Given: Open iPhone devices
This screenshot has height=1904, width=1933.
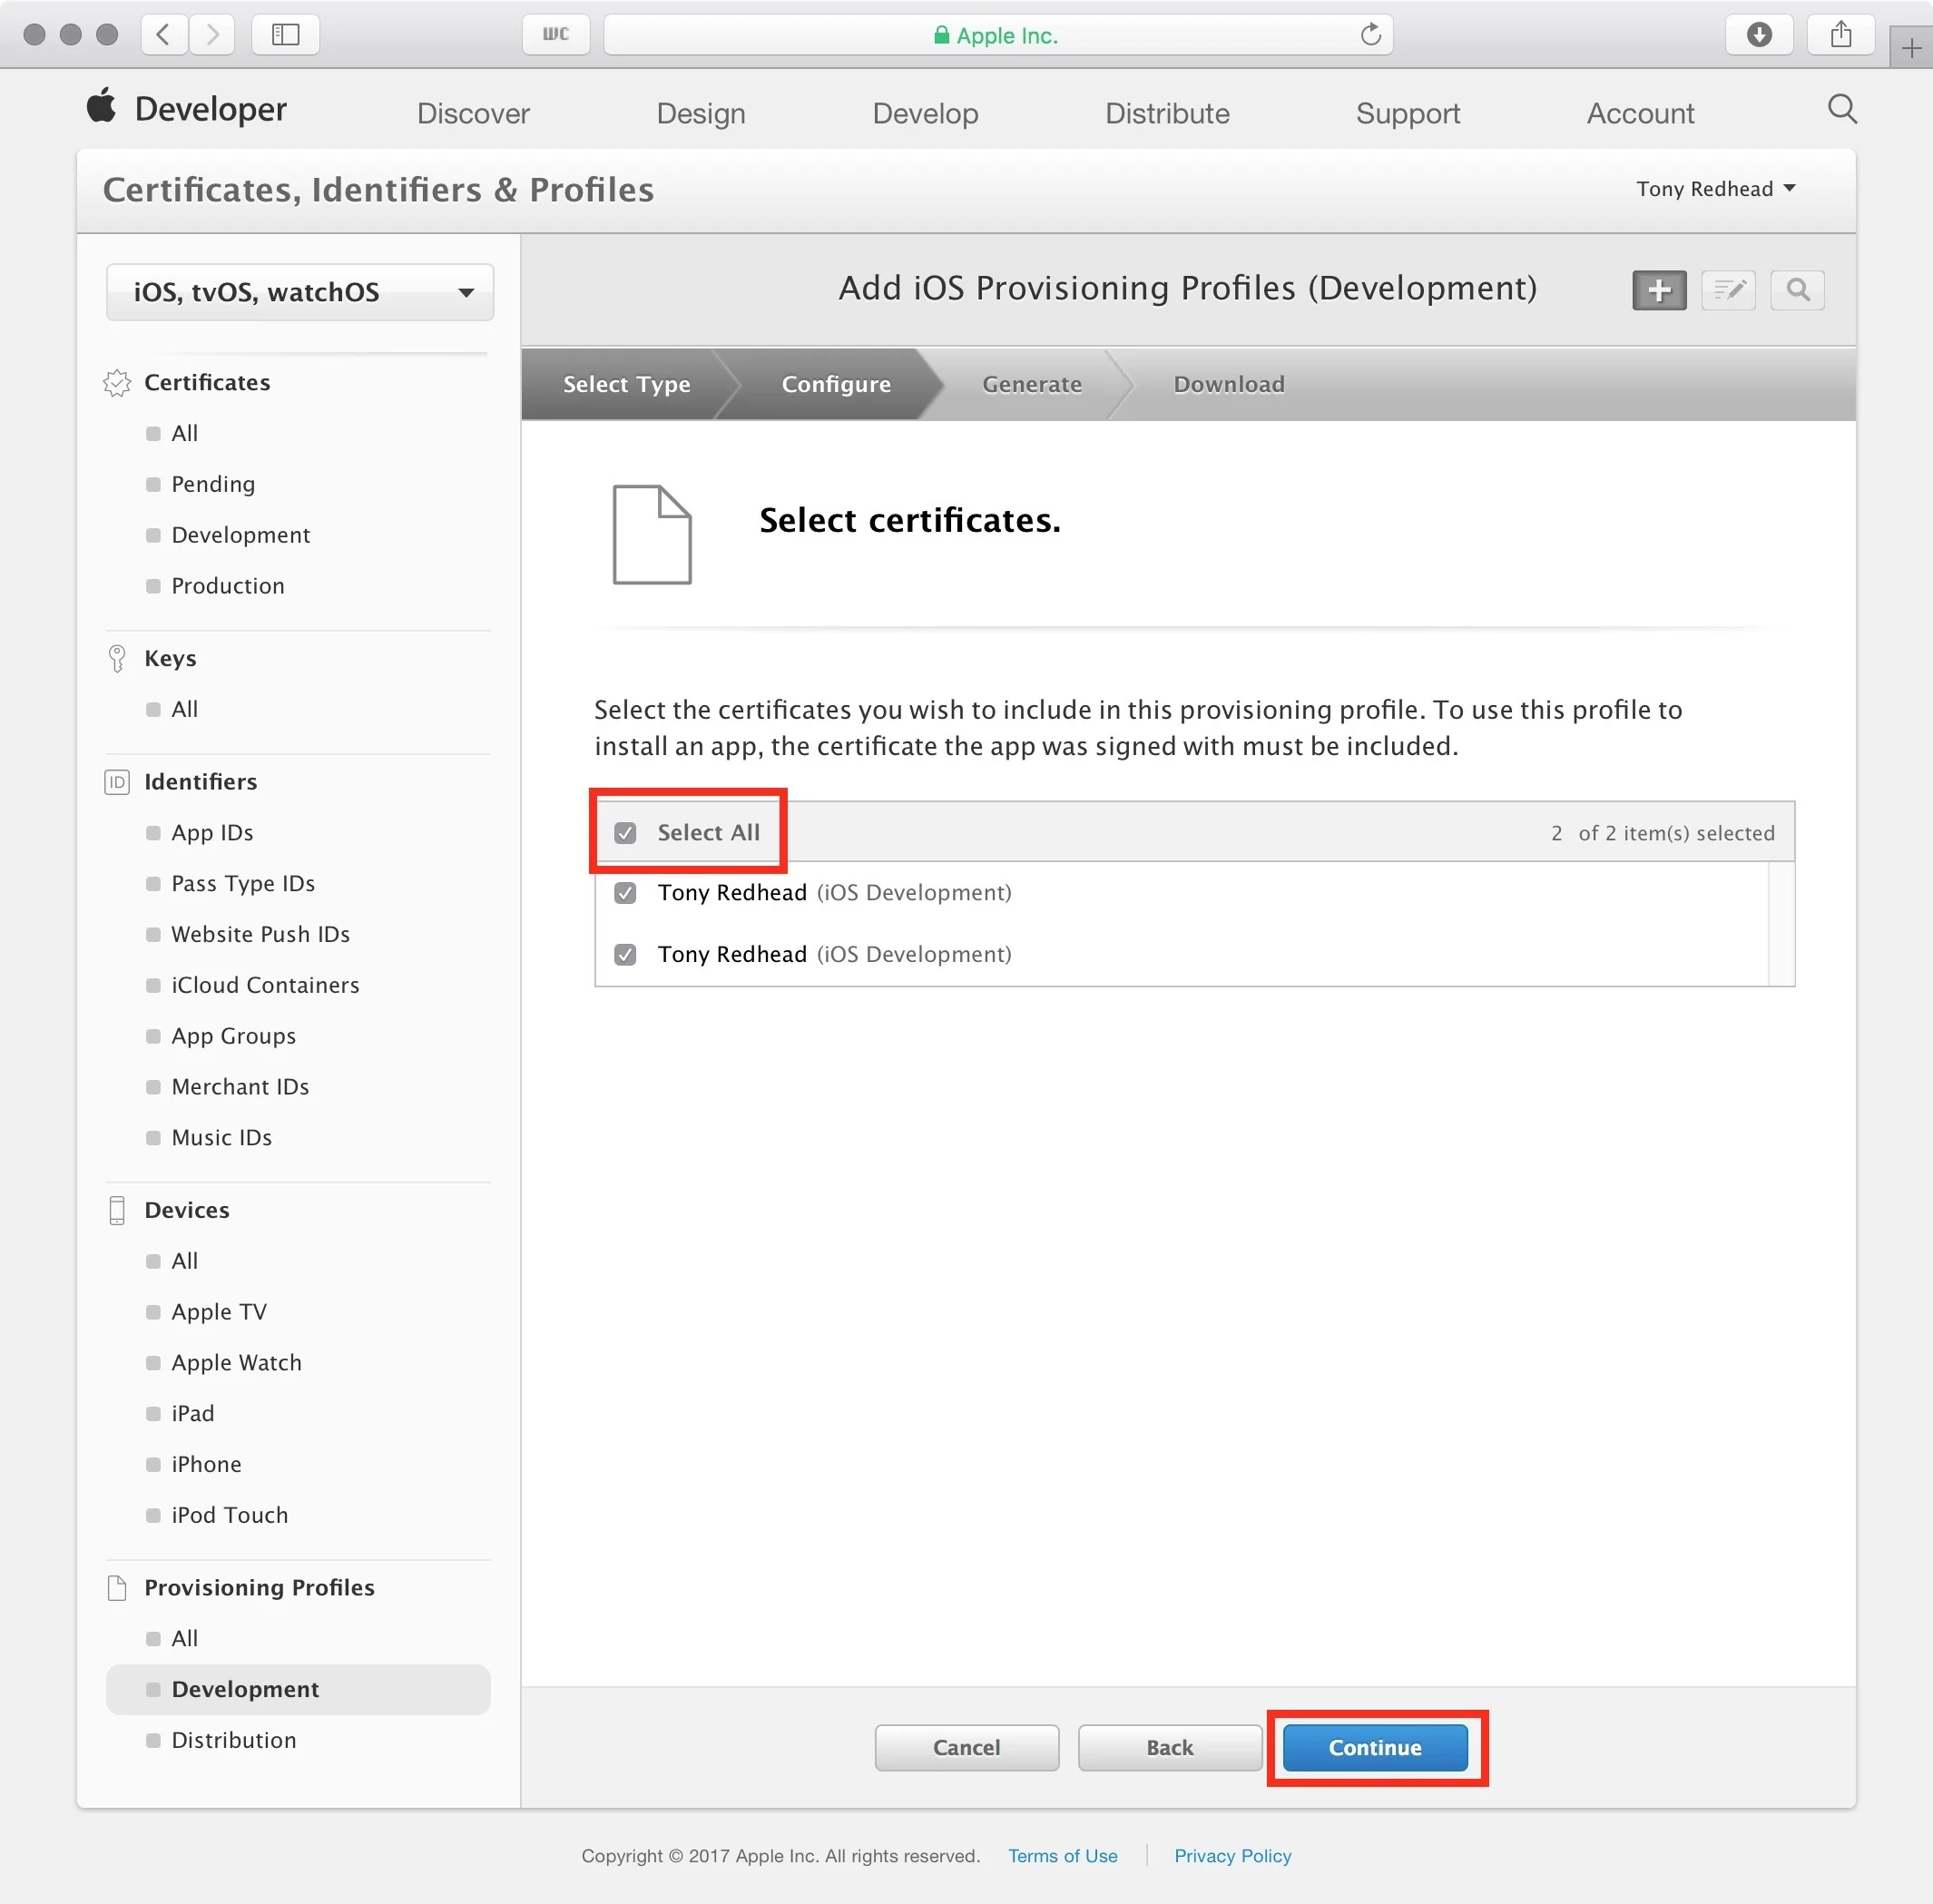Looking at the screenshot, I should (206, 1465).
